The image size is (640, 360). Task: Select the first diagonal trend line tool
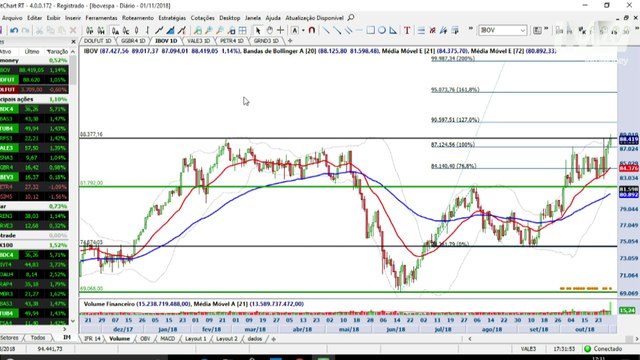coord(326,30)
